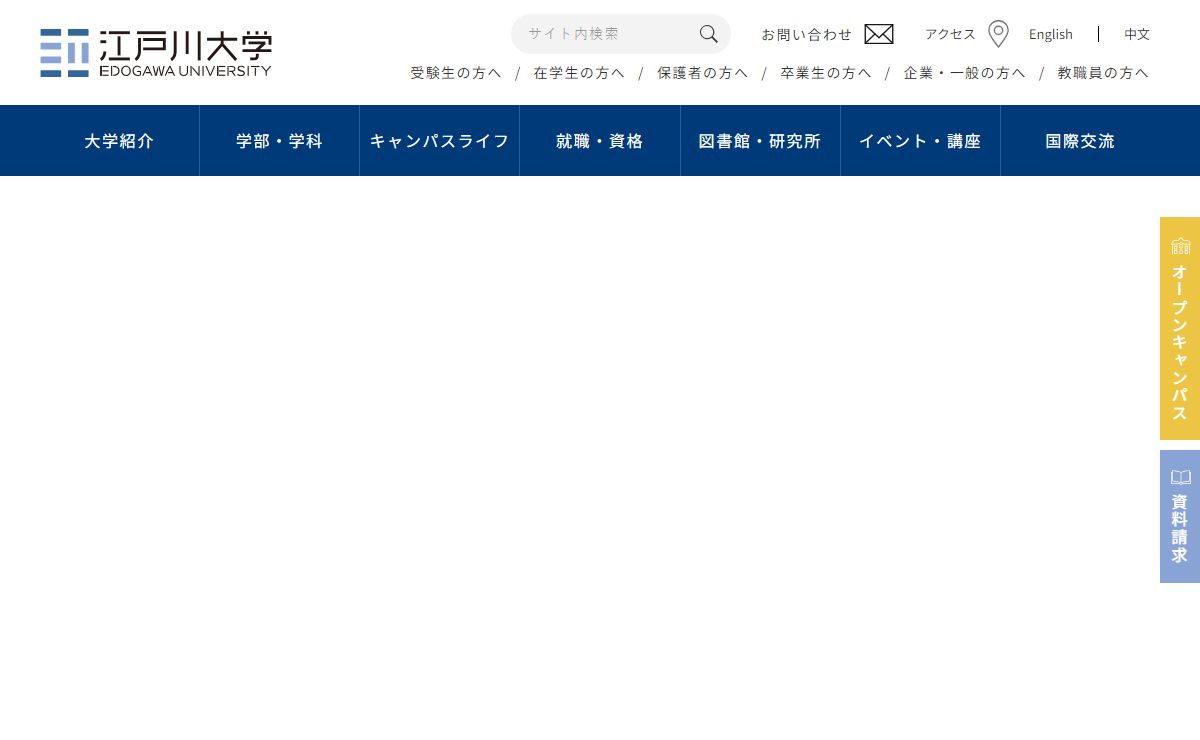
Task: Click the 資料請求 side label text
Action: tap(1180, 529)
